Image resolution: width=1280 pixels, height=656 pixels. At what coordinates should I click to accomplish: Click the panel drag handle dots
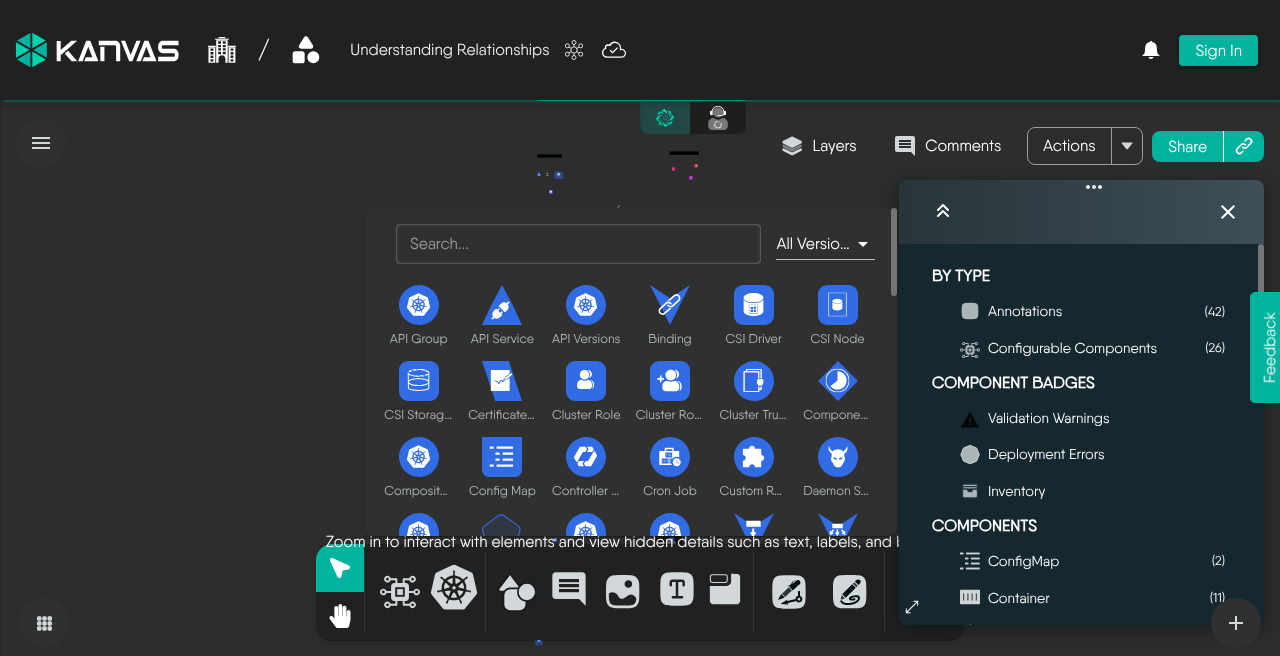pyautogui.click(x=1094, y=187)
